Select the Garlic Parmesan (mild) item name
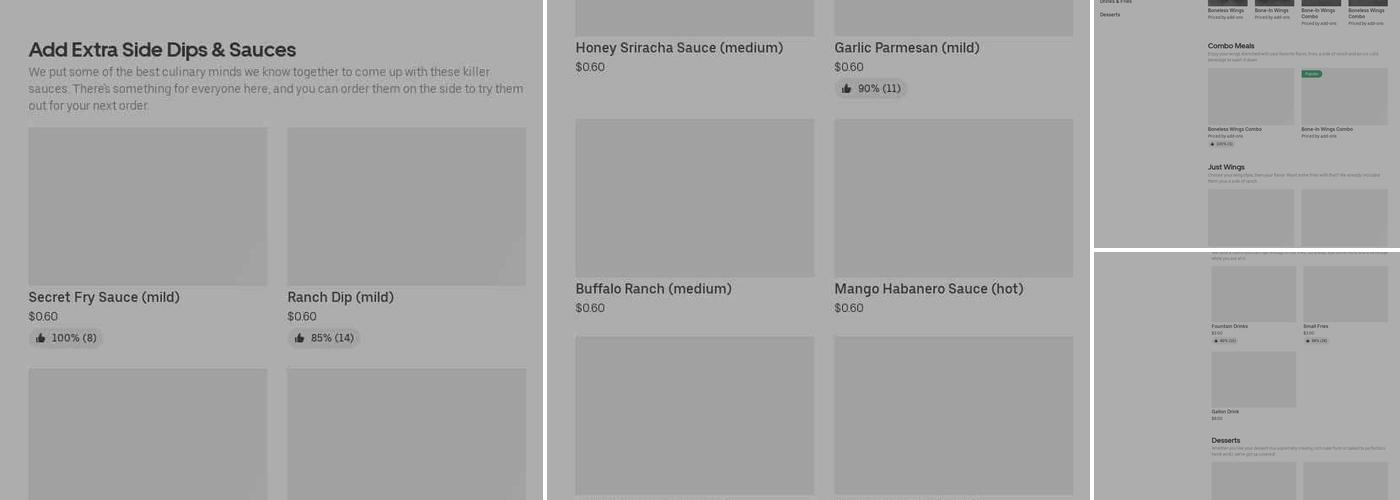This screenshot has height=500, width=1400. tap(907, 48)
